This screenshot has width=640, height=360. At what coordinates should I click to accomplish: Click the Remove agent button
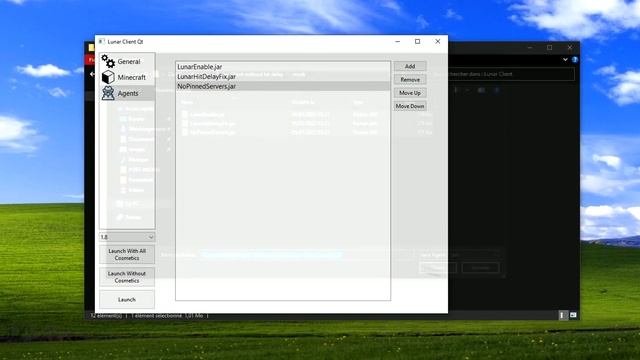[x=410, y=80]
